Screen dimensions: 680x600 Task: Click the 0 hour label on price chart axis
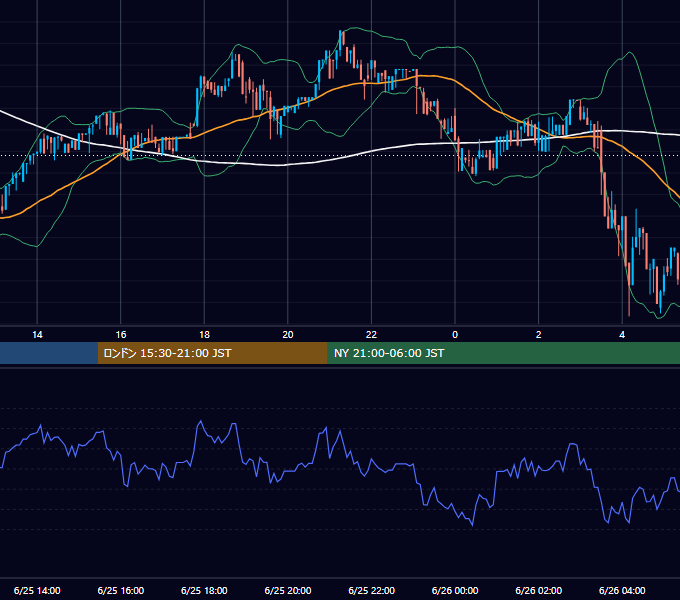(x=455, y=335)
